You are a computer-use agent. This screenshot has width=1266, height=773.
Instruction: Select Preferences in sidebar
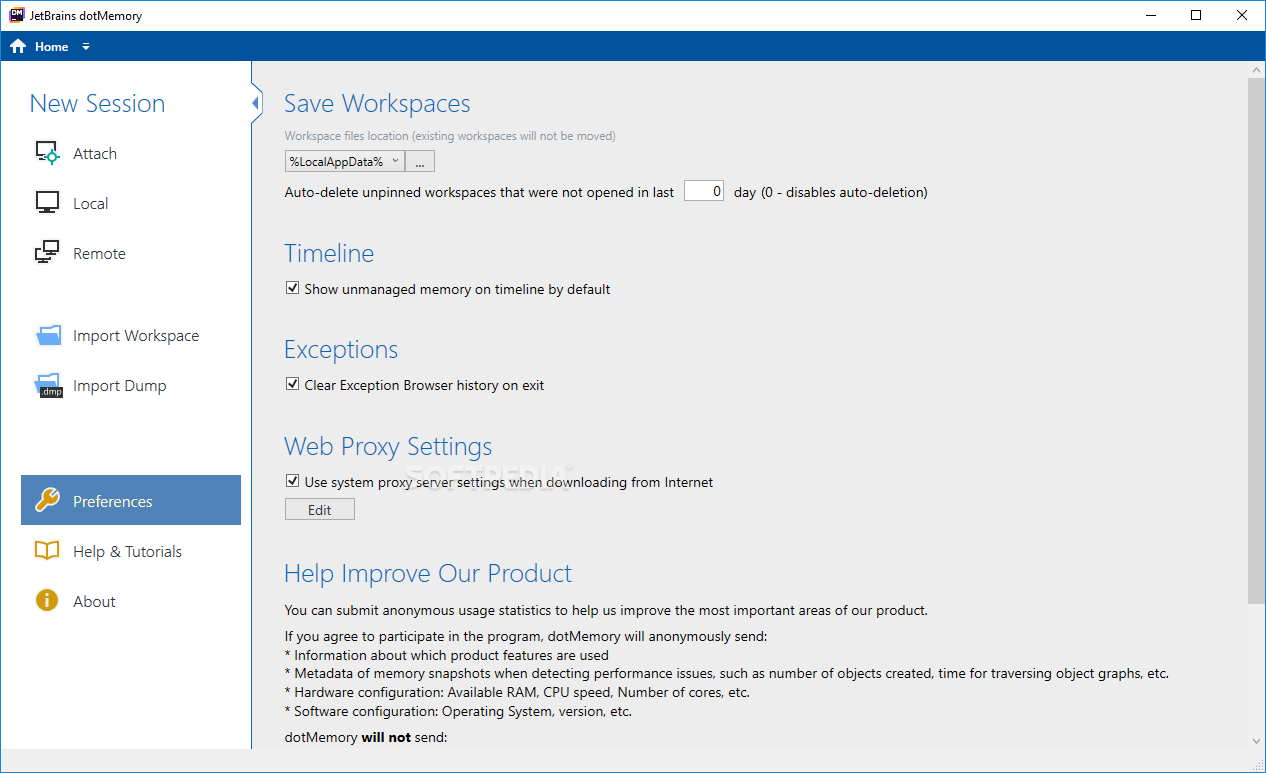coord(131,500)
